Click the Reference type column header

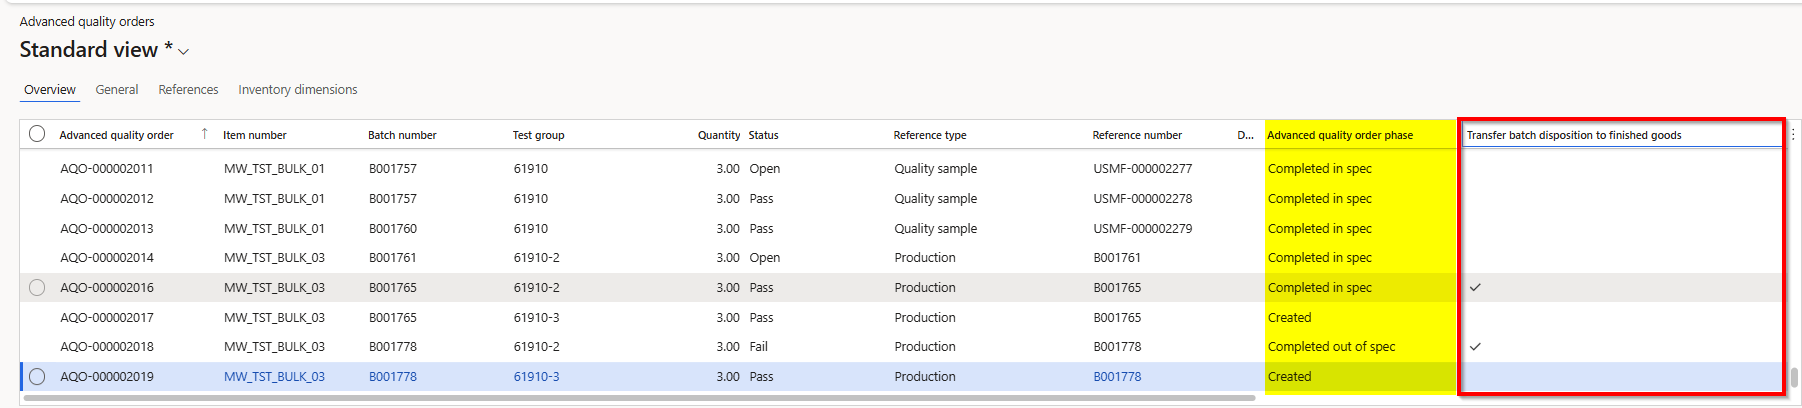click(x=930, y=135)
